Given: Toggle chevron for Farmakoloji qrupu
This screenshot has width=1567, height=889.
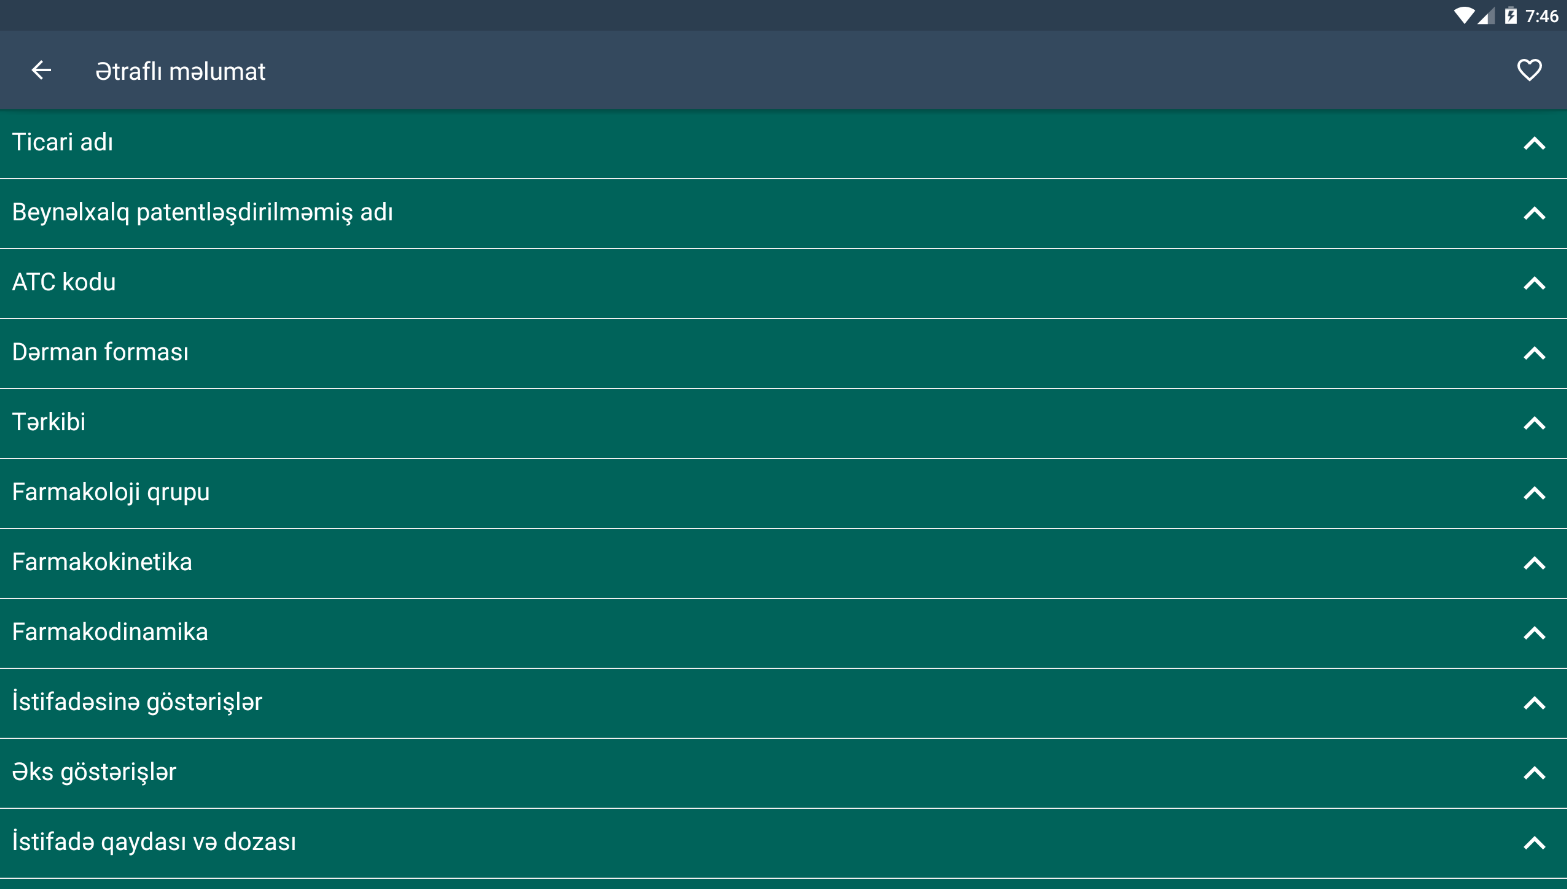Looking at the screenshot, I should tap(1534, 494).
